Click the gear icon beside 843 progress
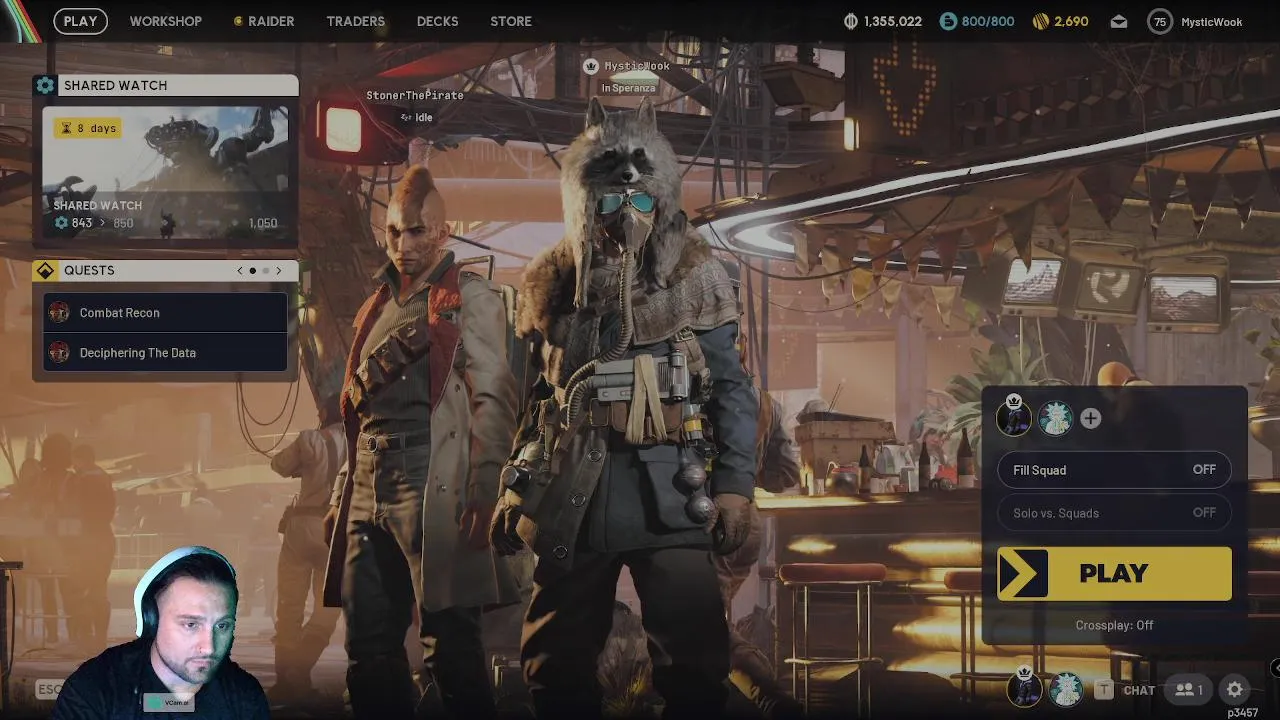Image resolution: width=1280 pixels, height=720 pixels. tap(61, 223)
